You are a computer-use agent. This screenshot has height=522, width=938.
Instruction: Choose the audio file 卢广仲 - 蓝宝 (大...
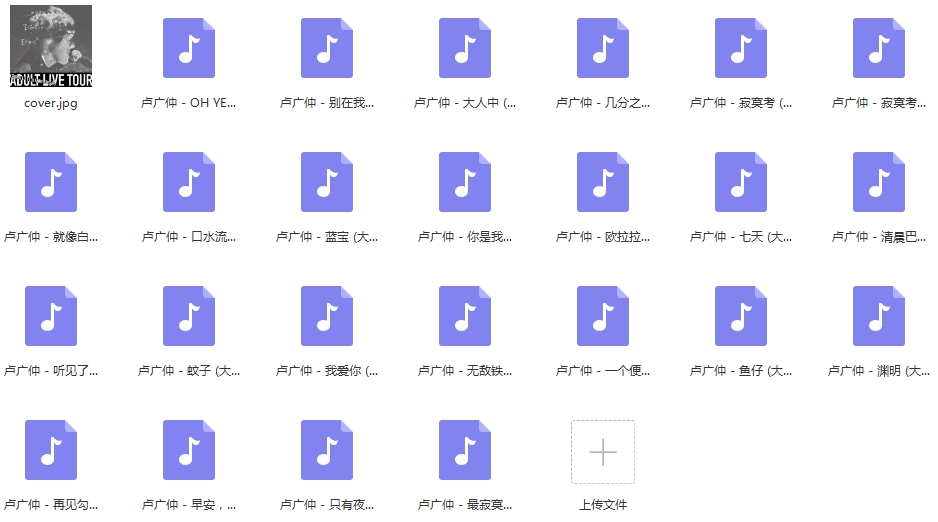pyautogui.click(x=327, y=182)
